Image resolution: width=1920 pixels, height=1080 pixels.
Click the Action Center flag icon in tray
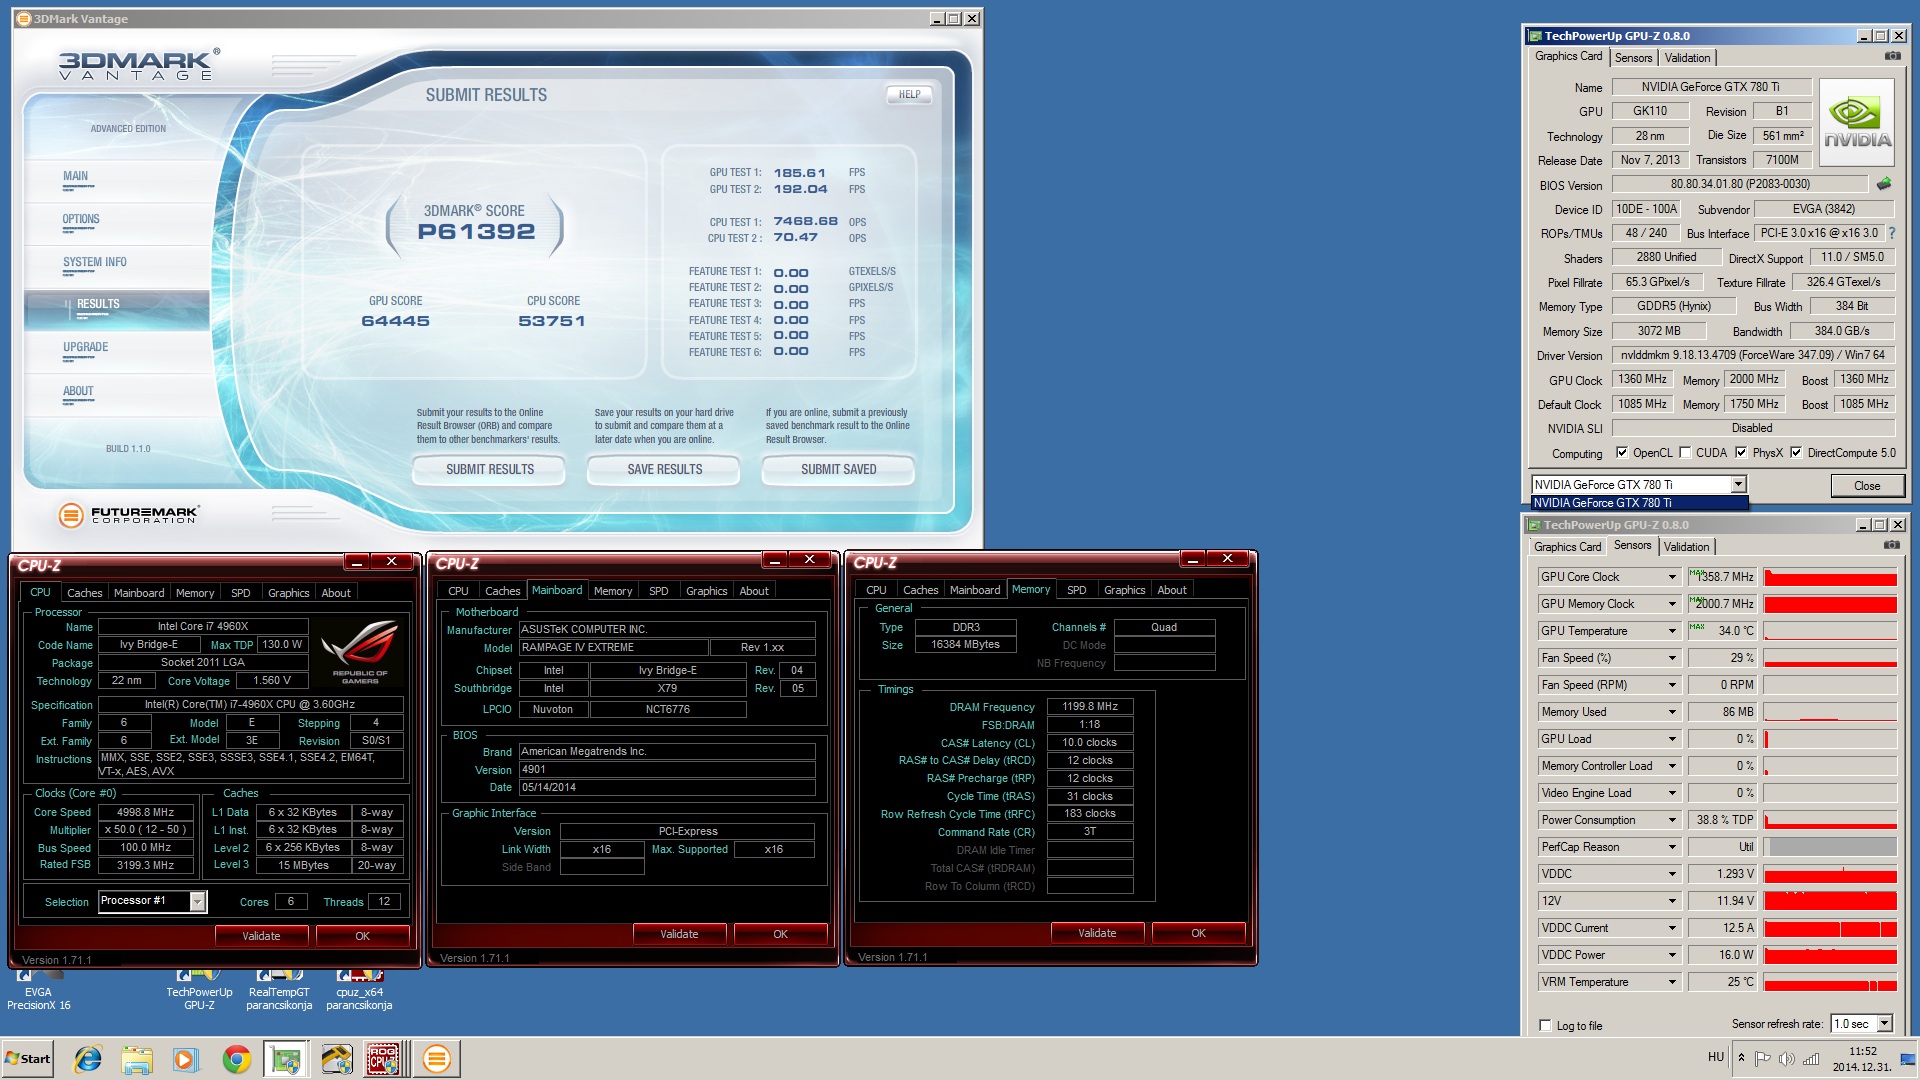click(1762, 1058)
